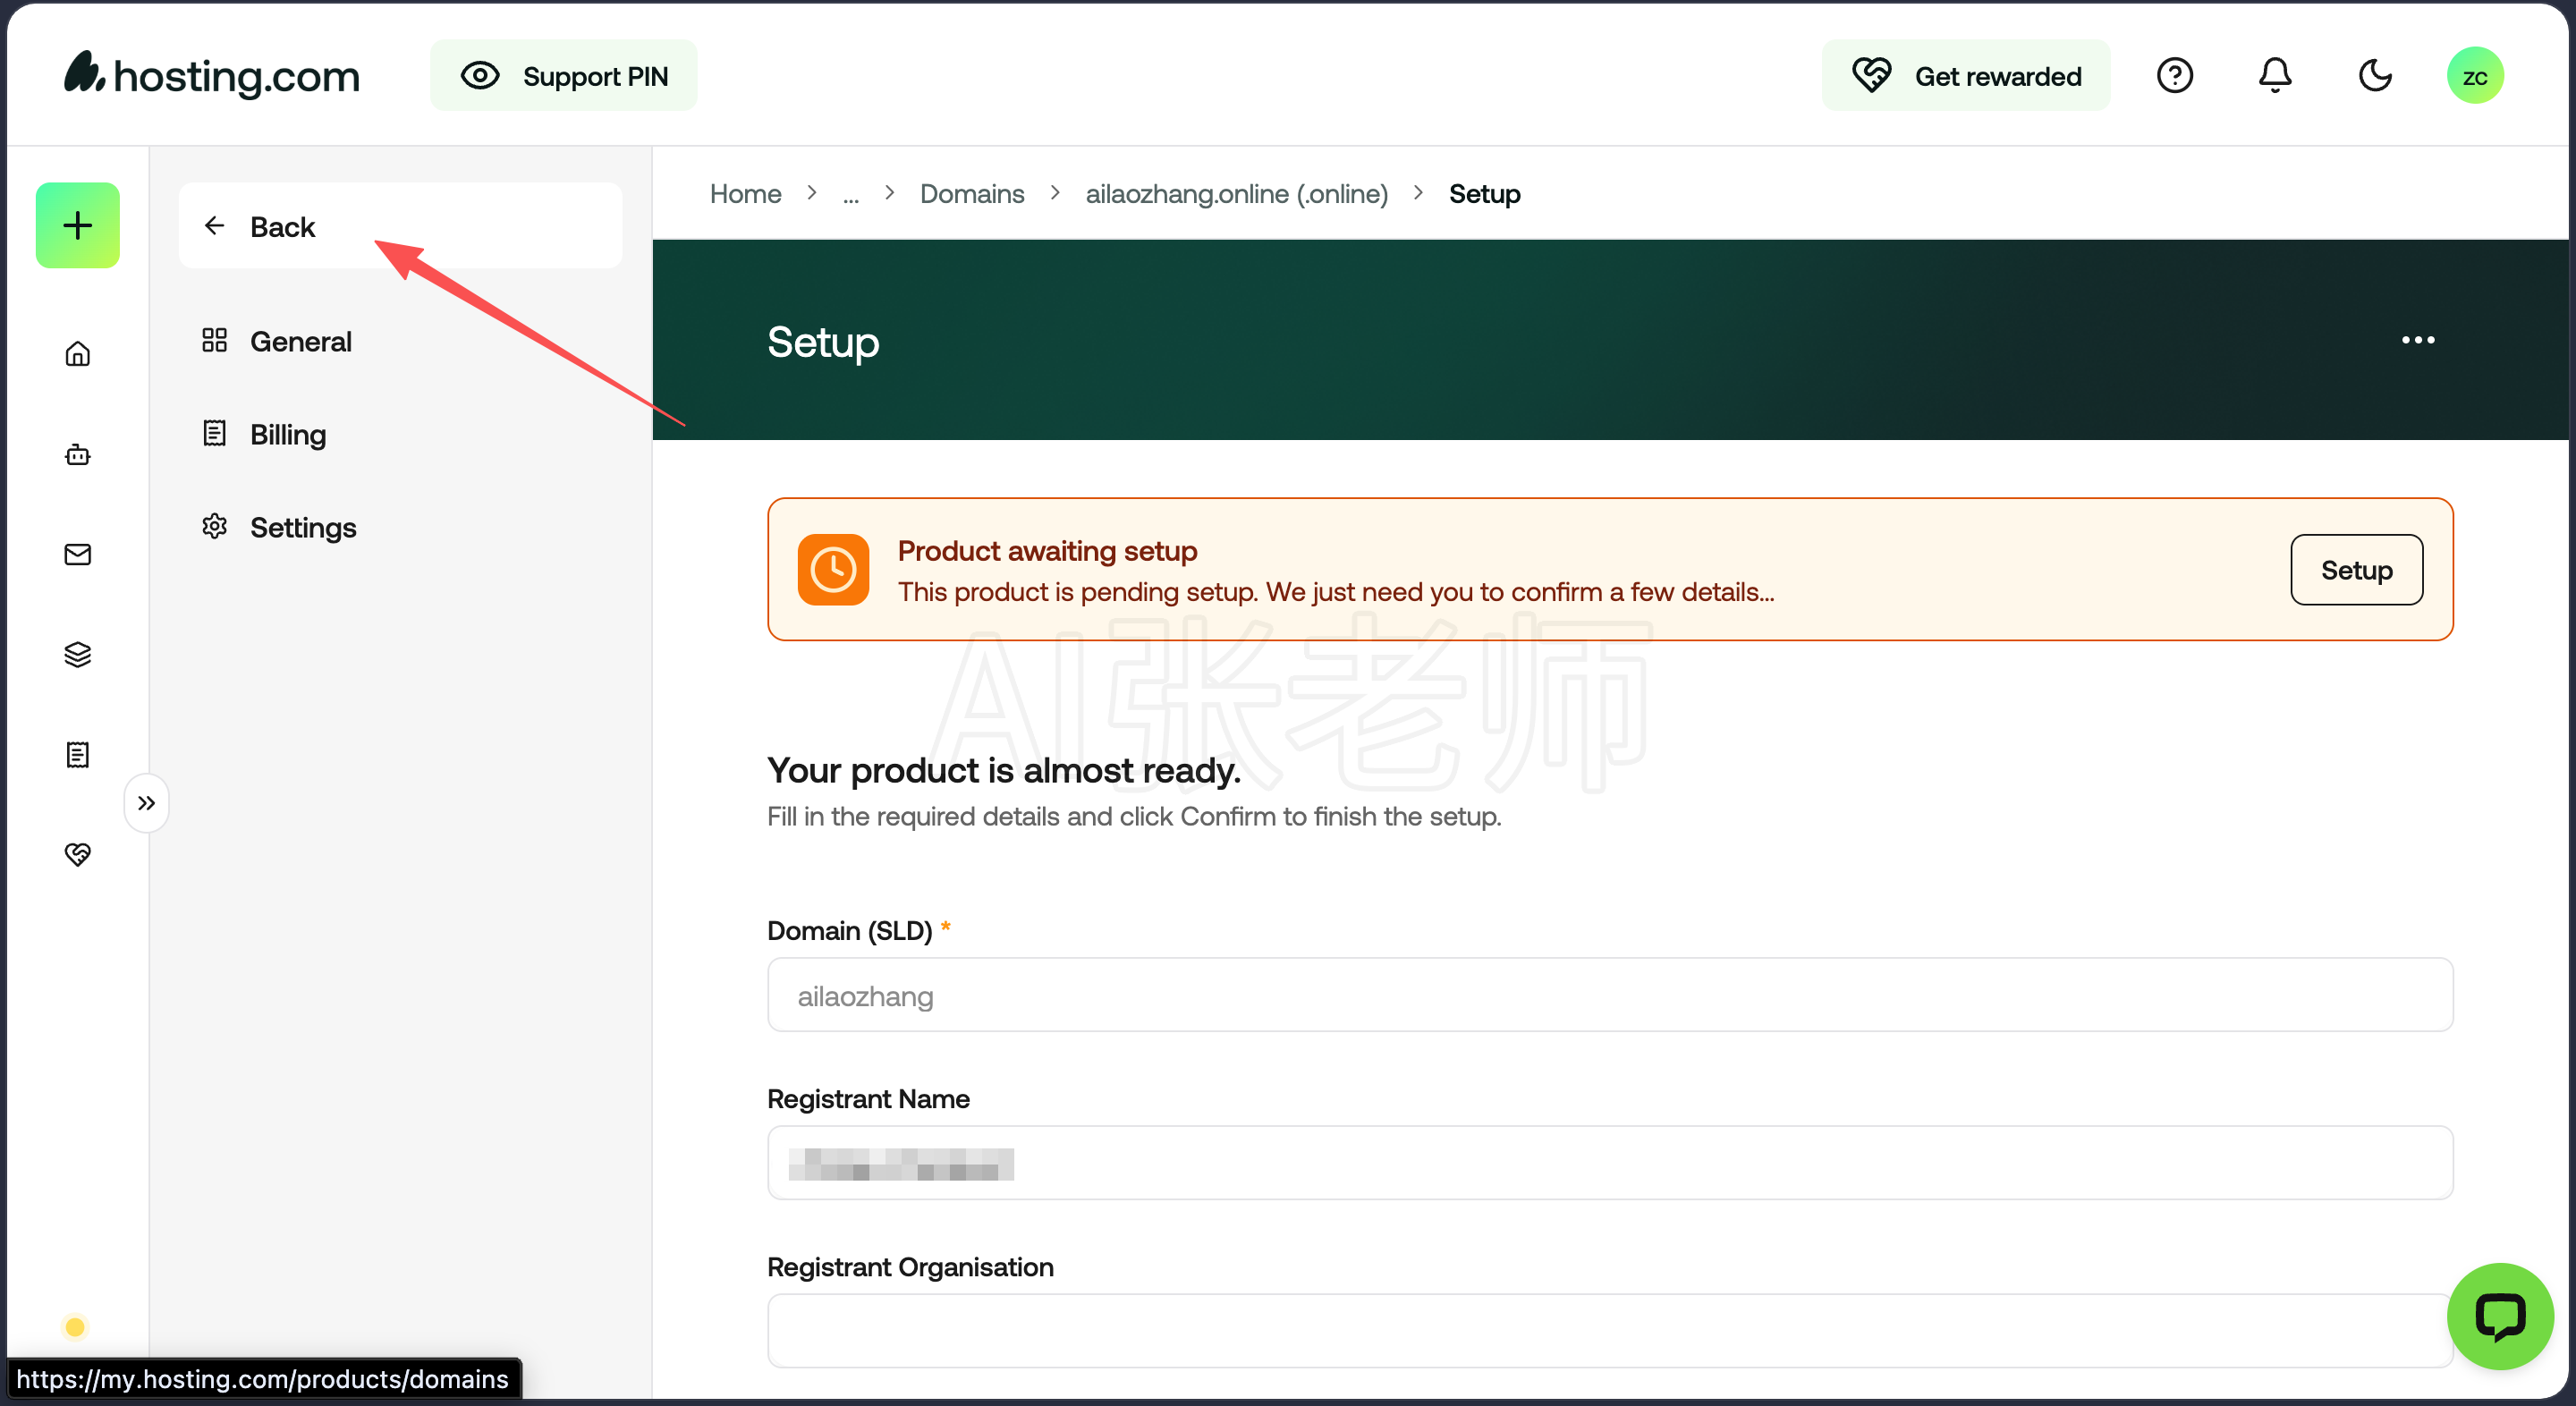
Task: Open the stacked layers icon in sidebar
Action: (78, 654)
